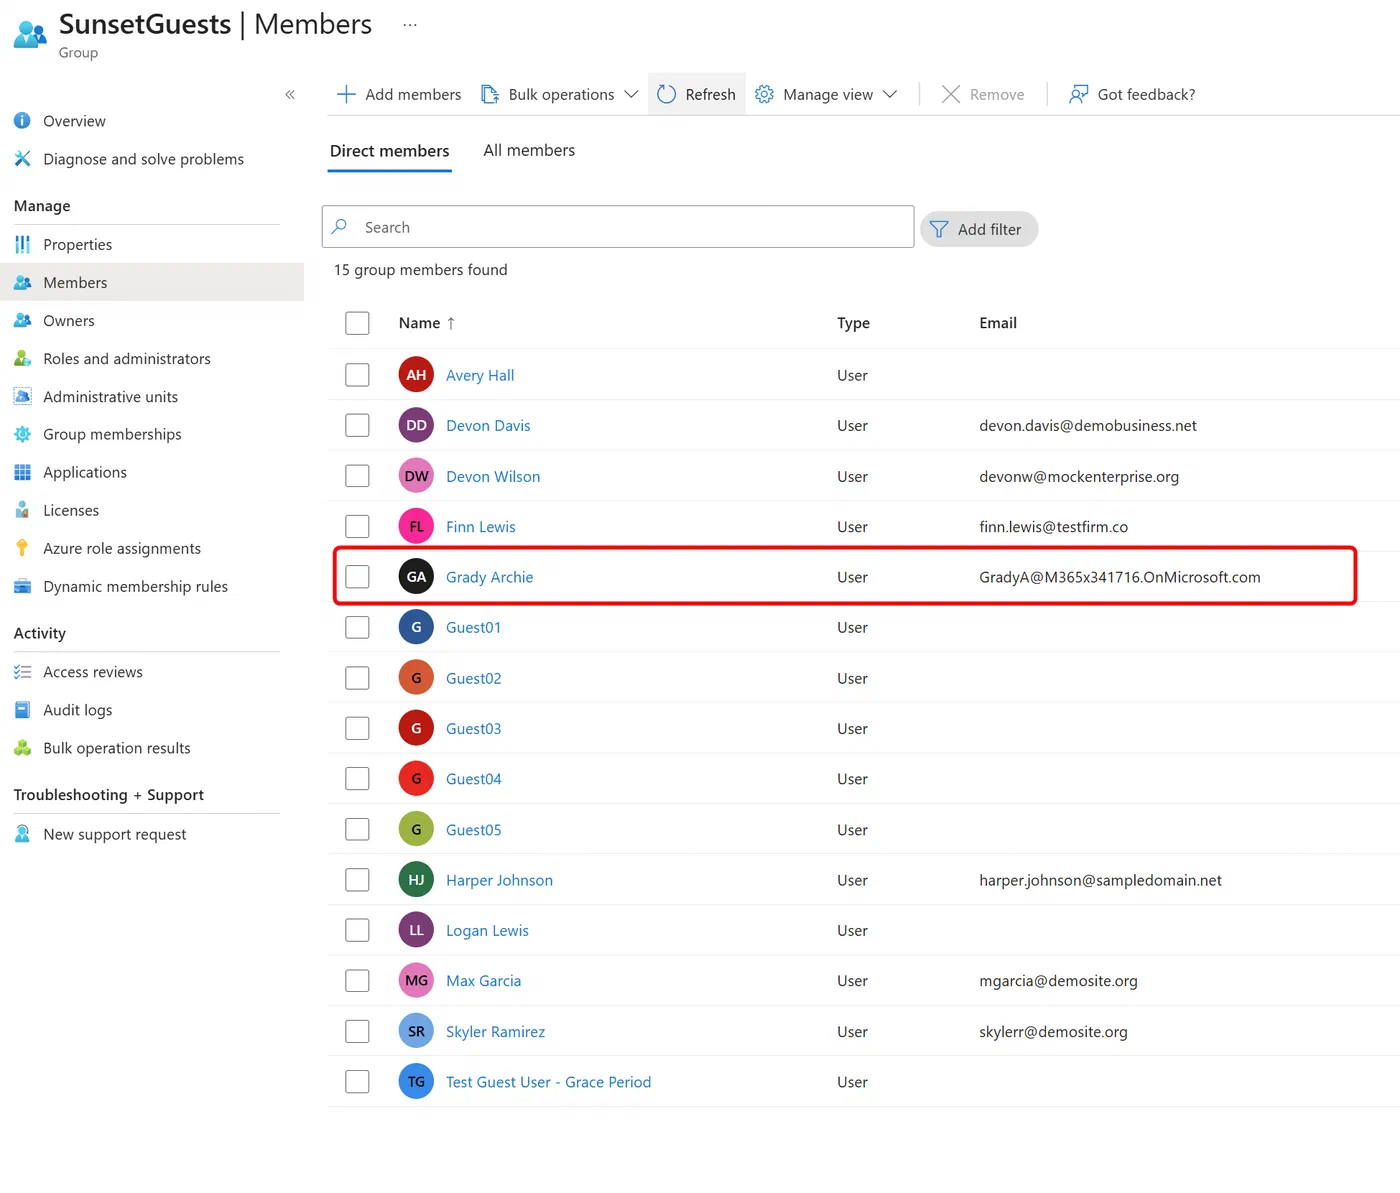1400x1193 pixels.
Task: Click the Applications grid icon
Action: point(22,473)
